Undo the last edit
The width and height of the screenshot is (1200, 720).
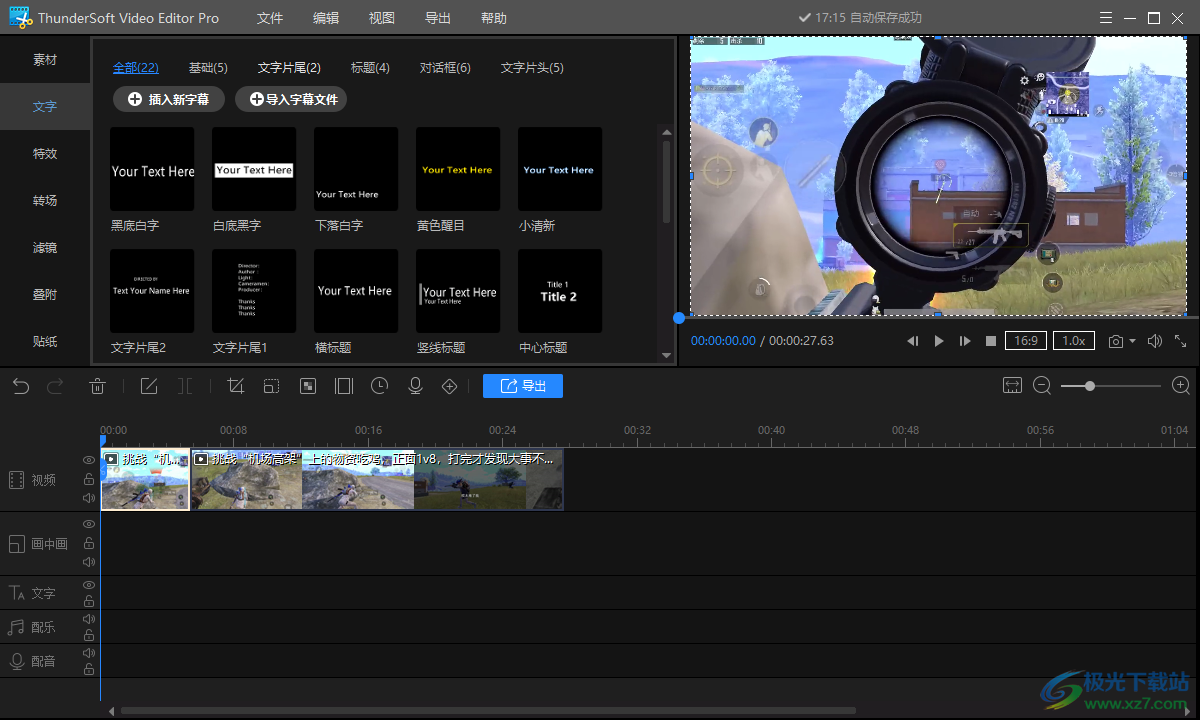click(x=21, y=386)
